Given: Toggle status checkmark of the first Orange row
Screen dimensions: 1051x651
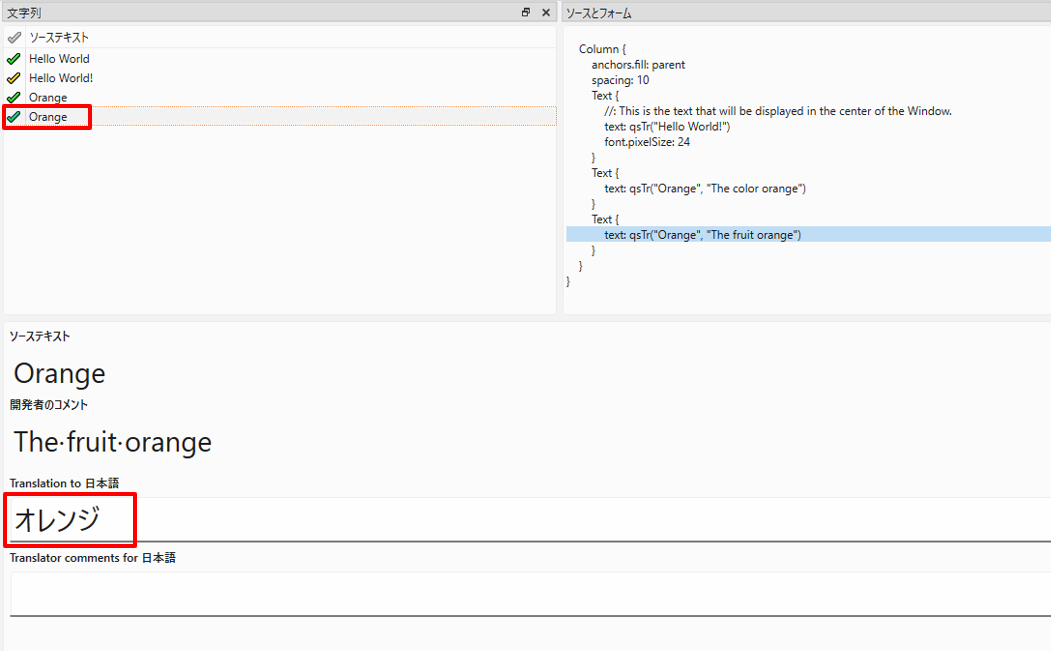Looking at the screenshot, I should [x=13, y=98].
